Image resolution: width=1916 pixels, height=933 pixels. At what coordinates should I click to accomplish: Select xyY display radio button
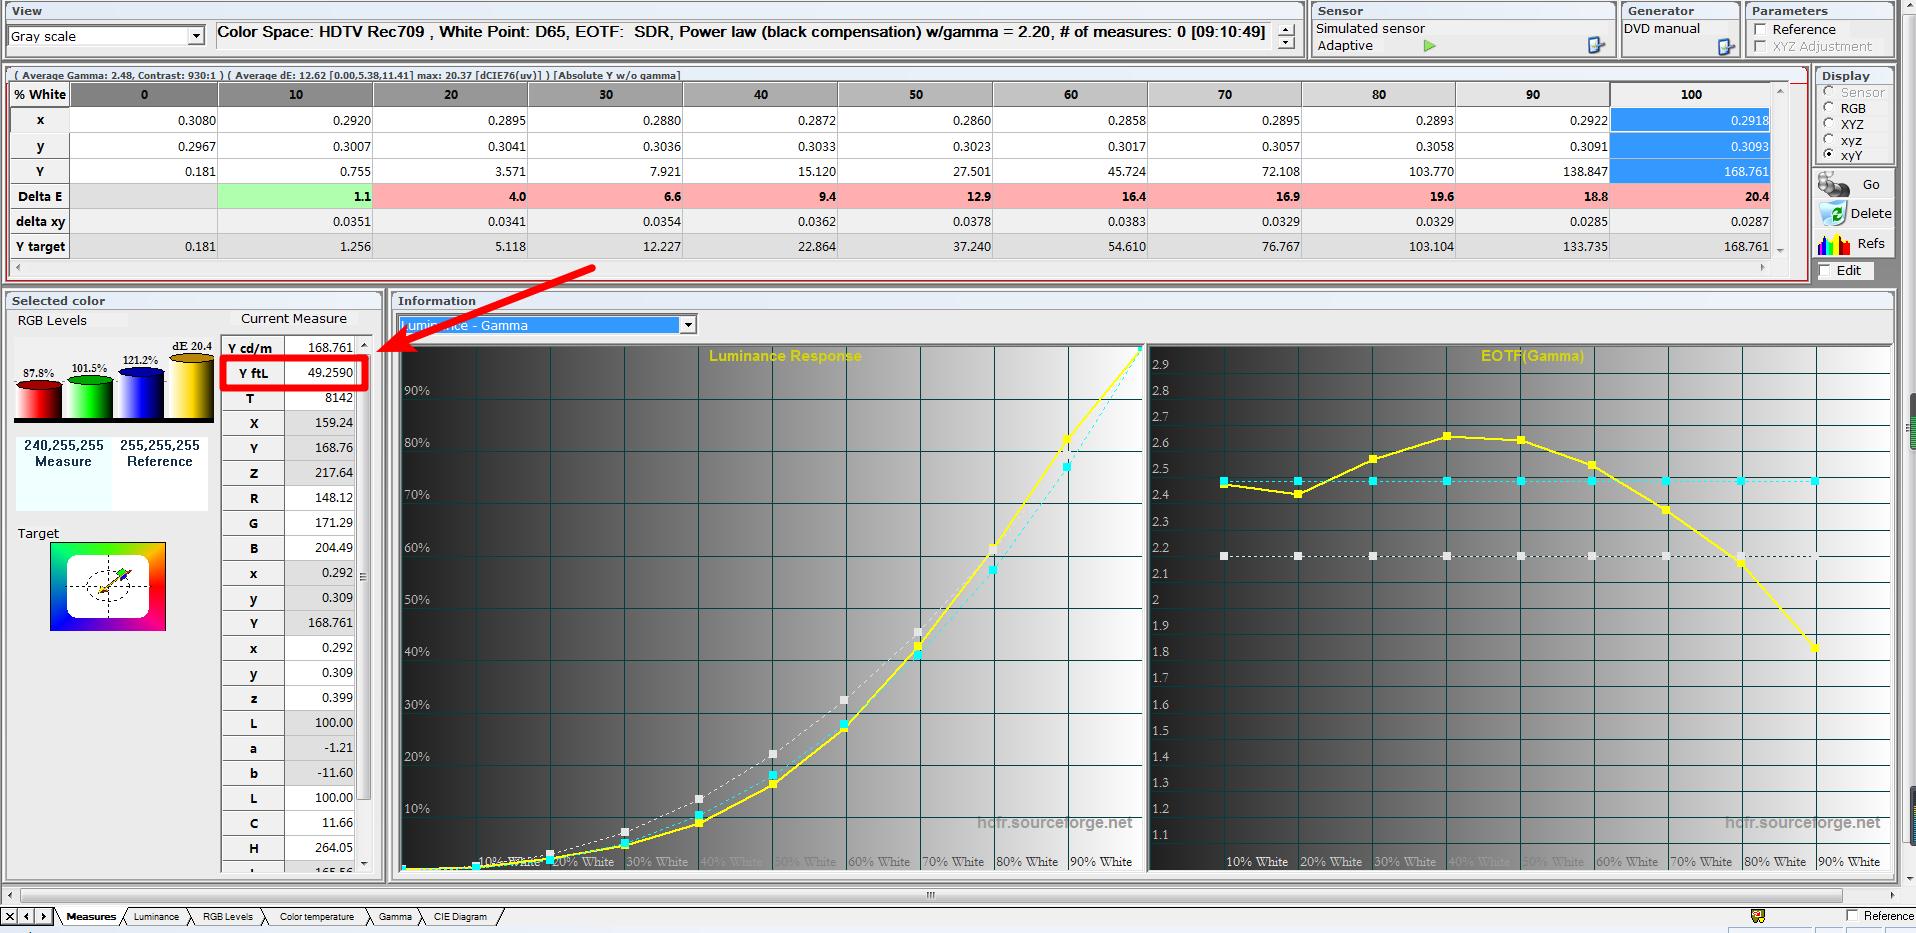[1829, 155]
